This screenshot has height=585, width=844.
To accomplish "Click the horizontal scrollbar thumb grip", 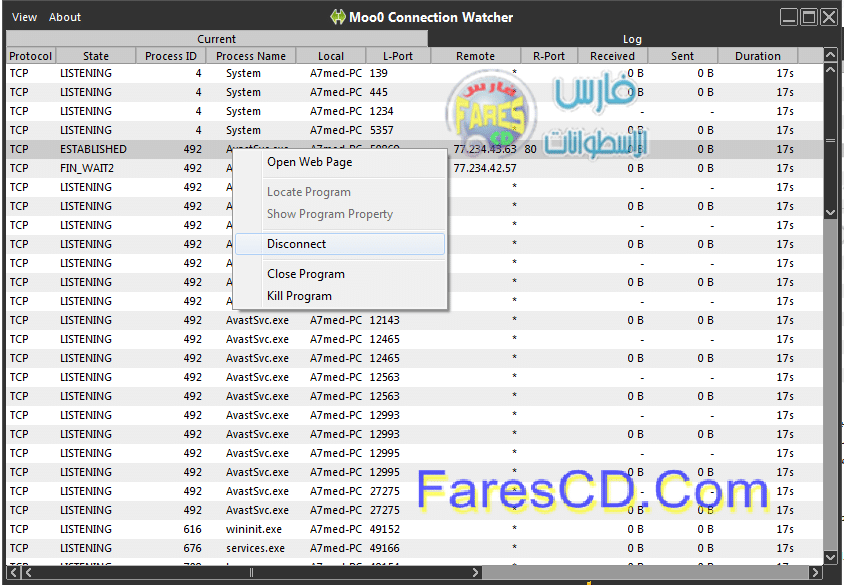I will pos(251,572).
